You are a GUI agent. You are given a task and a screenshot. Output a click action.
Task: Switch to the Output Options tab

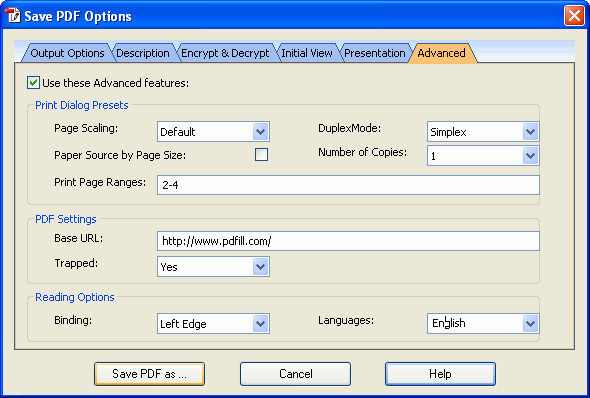(x=67, y=53)
